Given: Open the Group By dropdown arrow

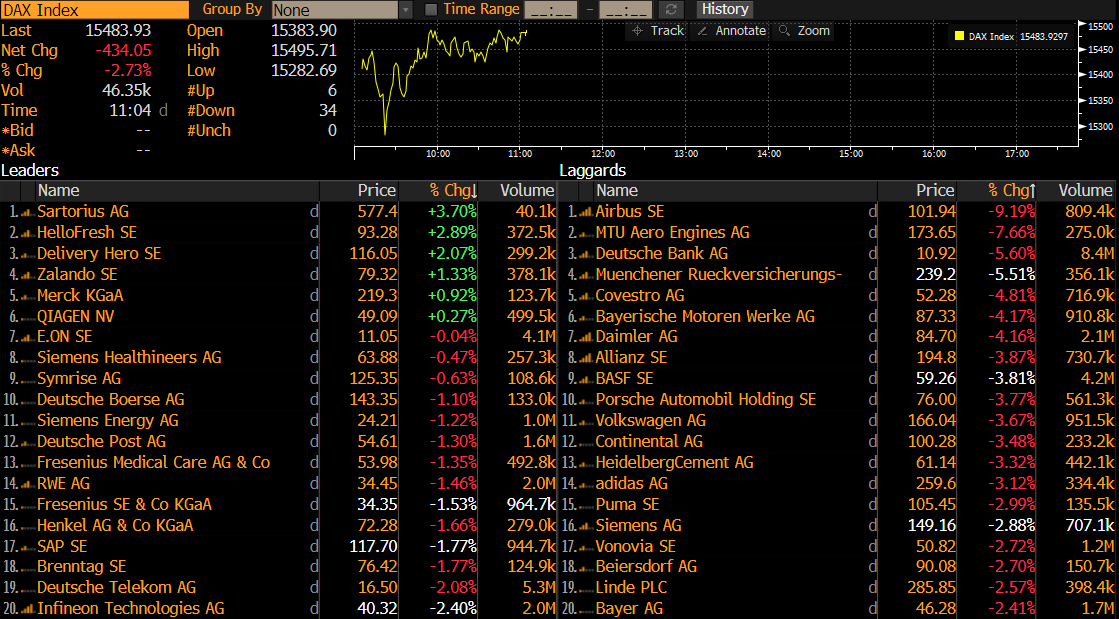Looking at the screenshot, I should [406, 10].
